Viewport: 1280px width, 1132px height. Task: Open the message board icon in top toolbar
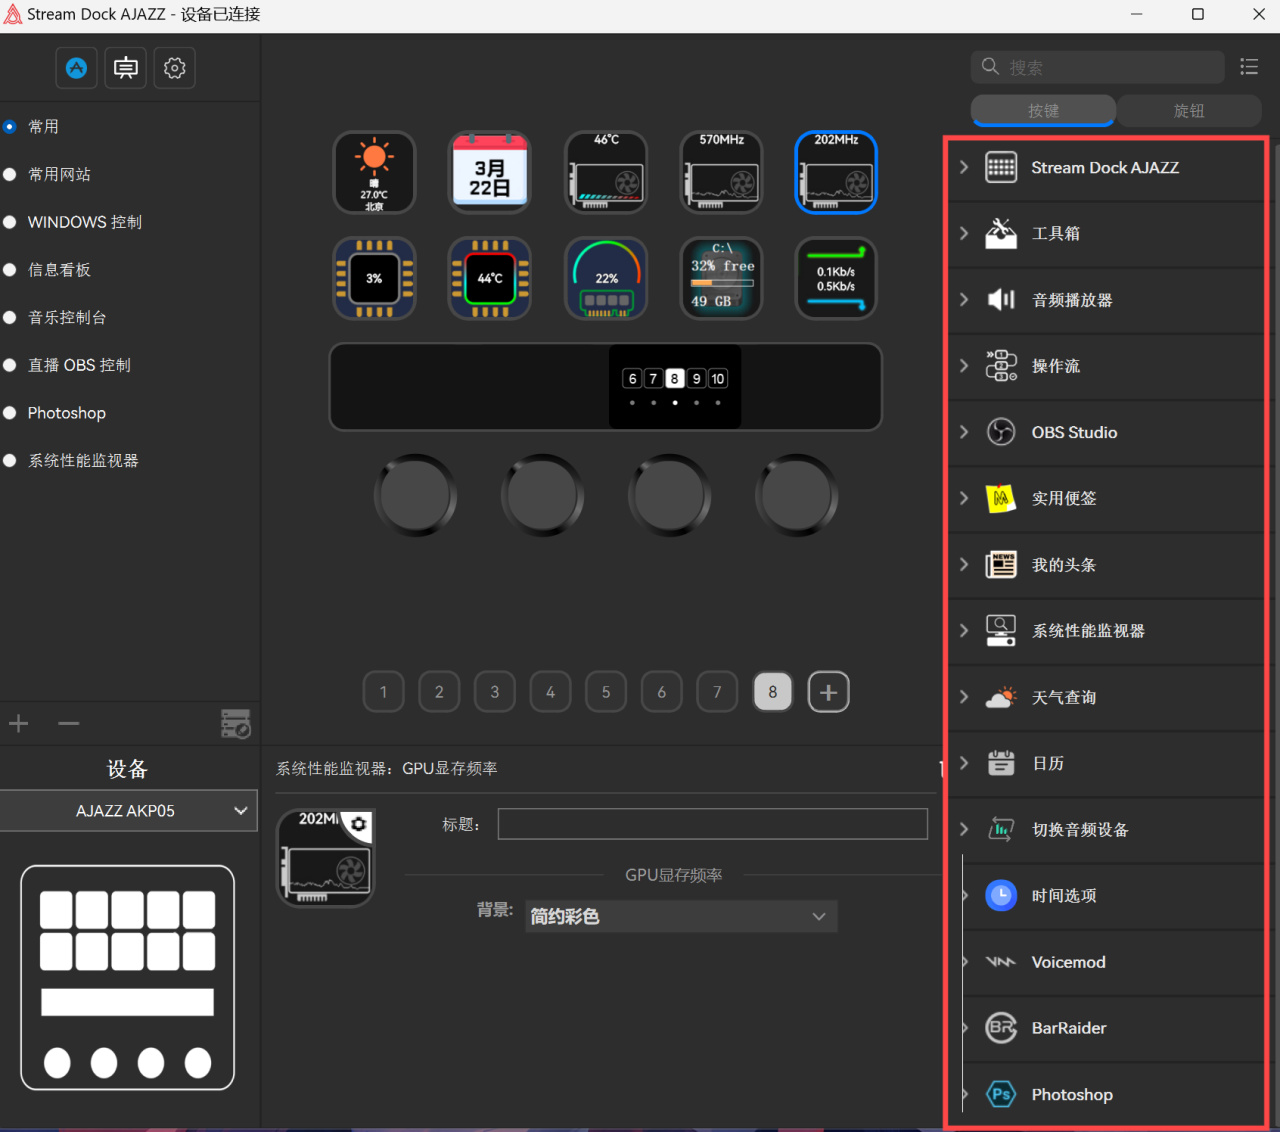point(126,68)
